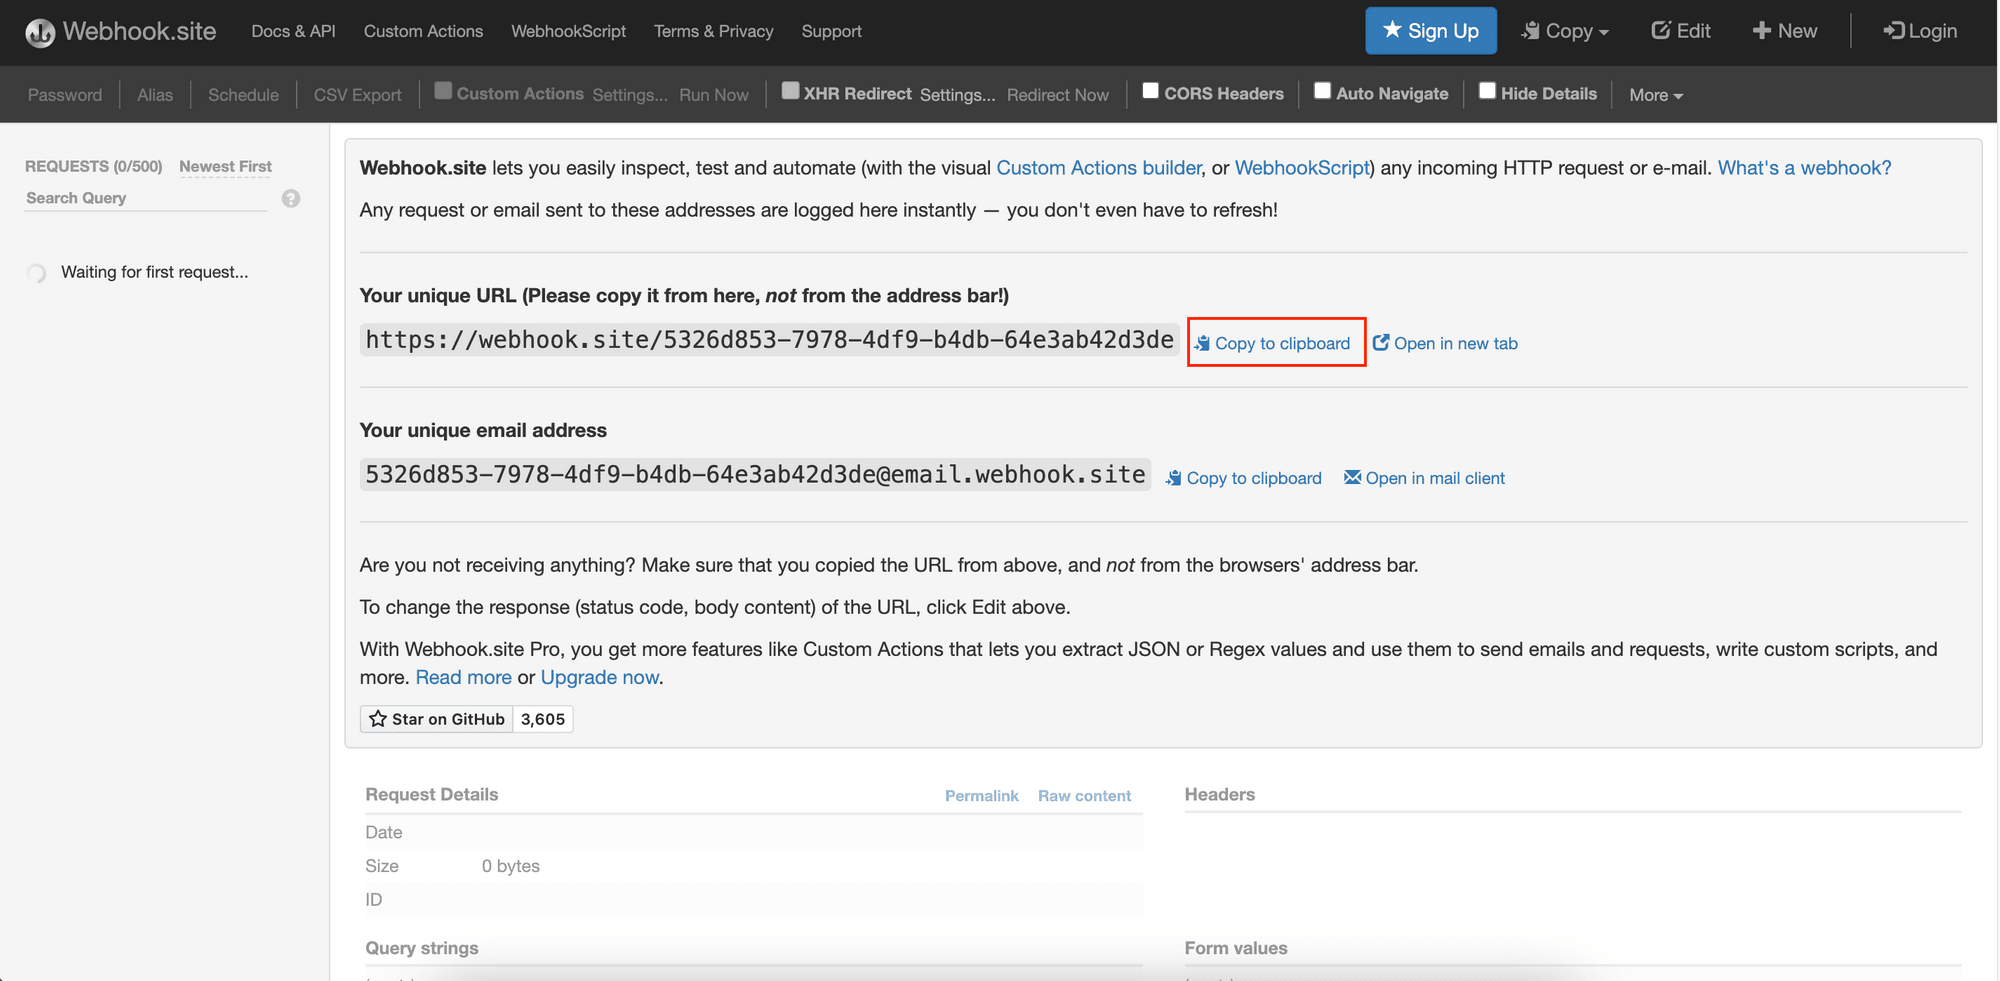Enable the CORS Headers checkbox
The image size is (2000, 981).
pyautogui.click(x=1151, y=91)
